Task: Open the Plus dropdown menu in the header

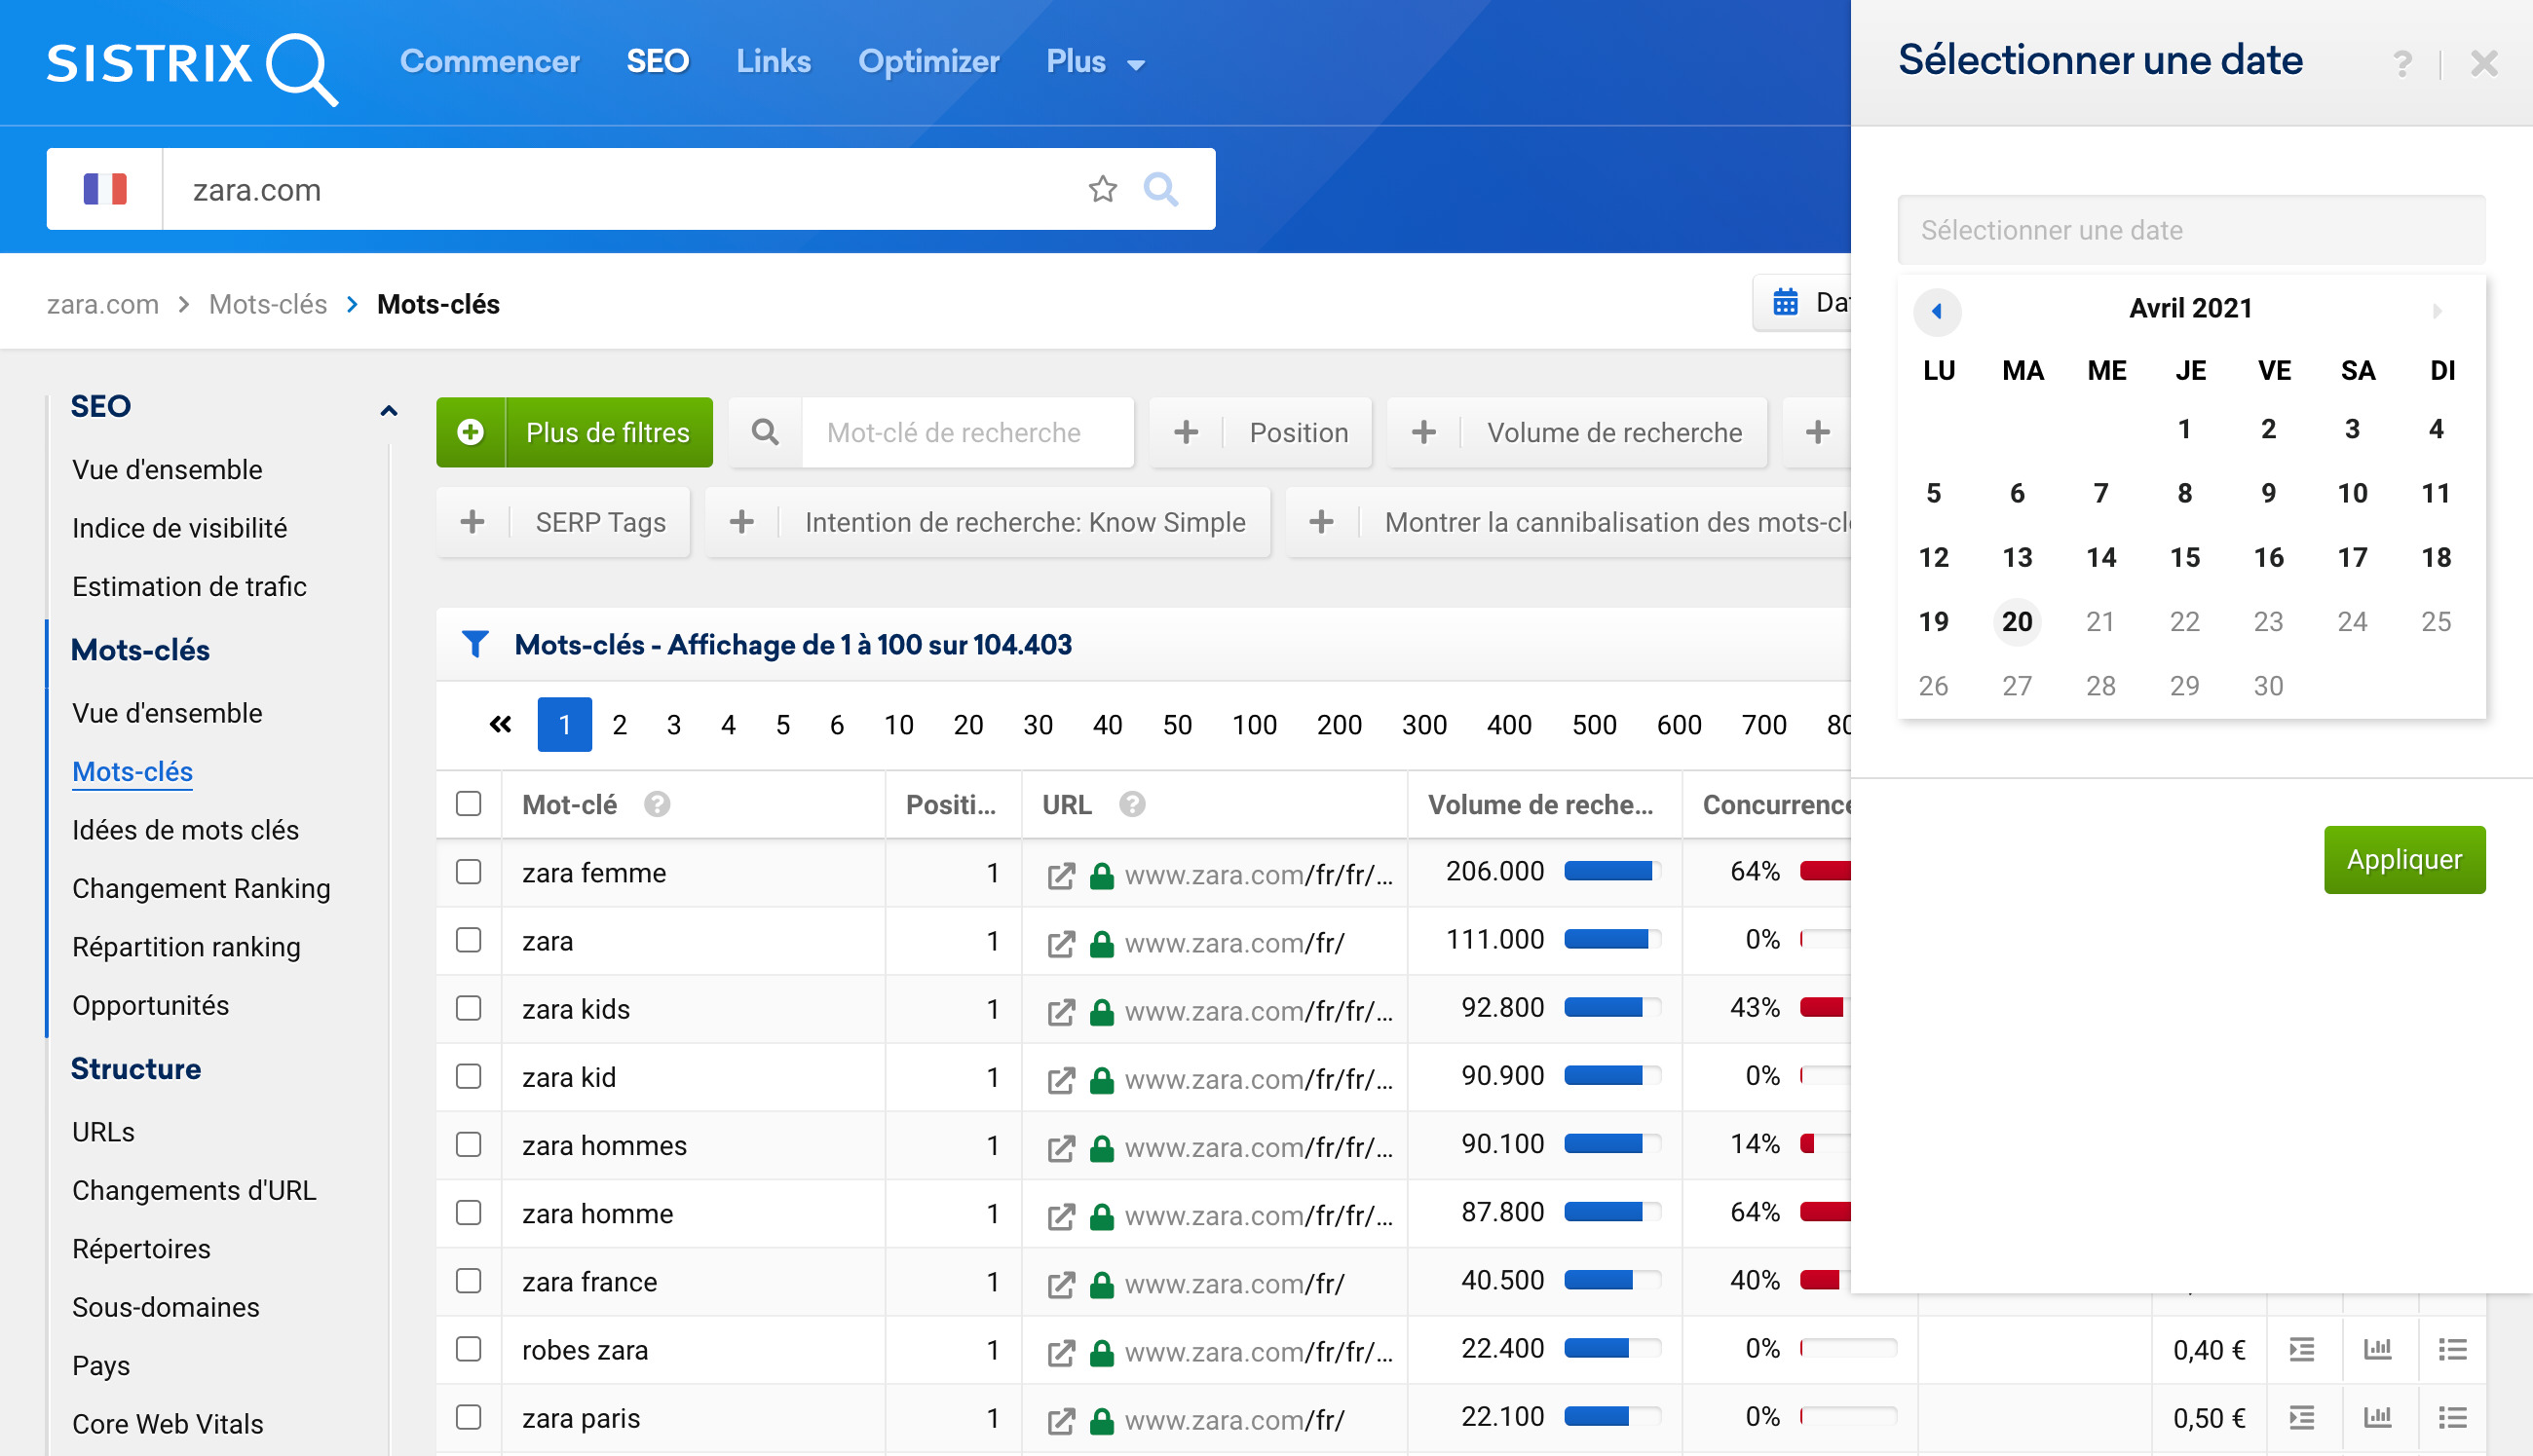Action: click(x=1095, y=62)
